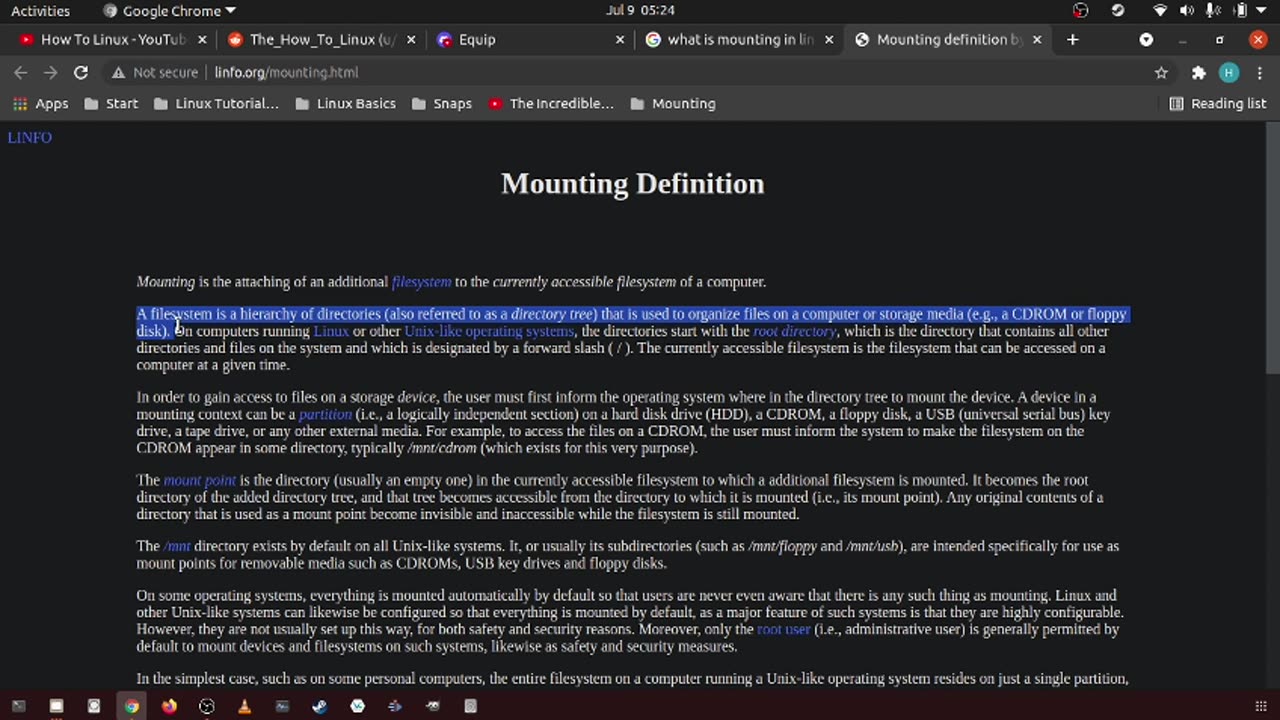Follow the 'root directory' link
This screenshot has height=720, width=1280.
click(x=794, y=331)
